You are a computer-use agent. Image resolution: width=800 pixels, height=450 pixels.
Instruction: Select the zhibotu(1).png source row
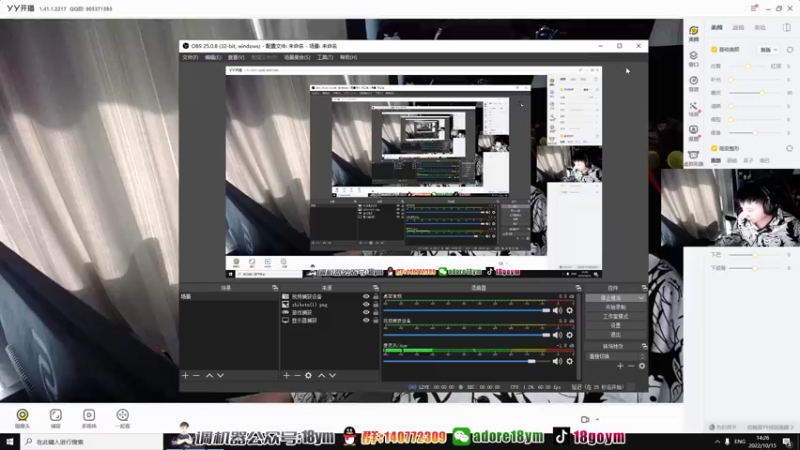[x=330, y=305]
